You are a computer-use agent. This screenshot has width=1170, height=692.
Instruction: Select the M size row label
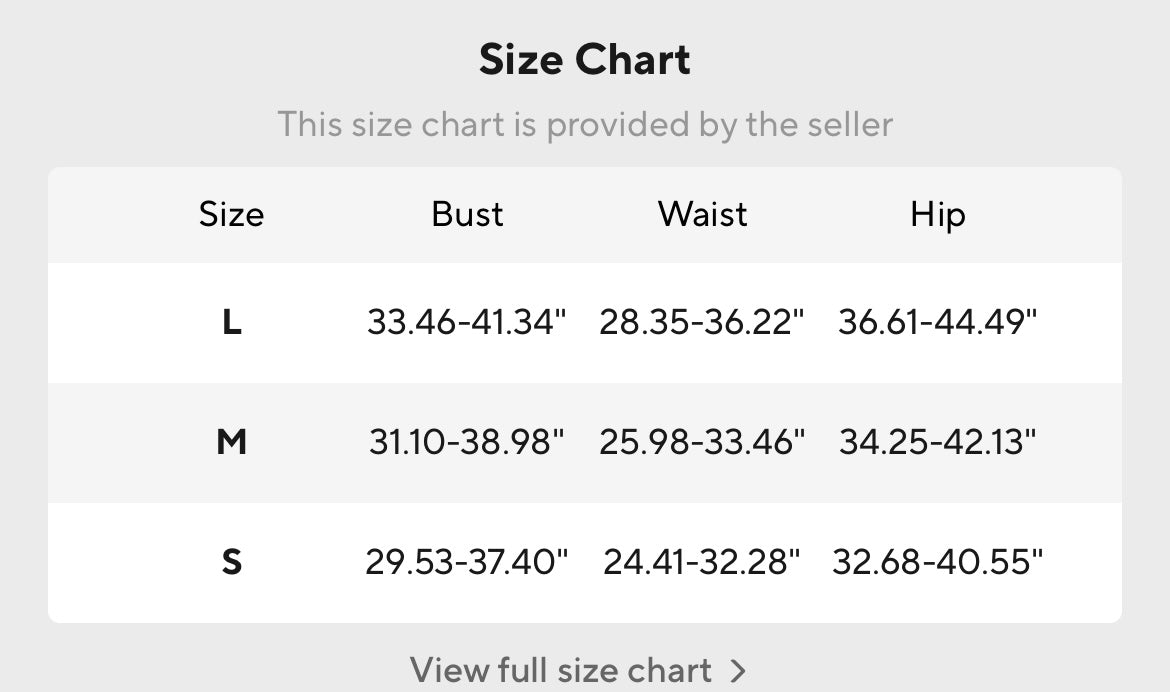click(x=231, y=441)
